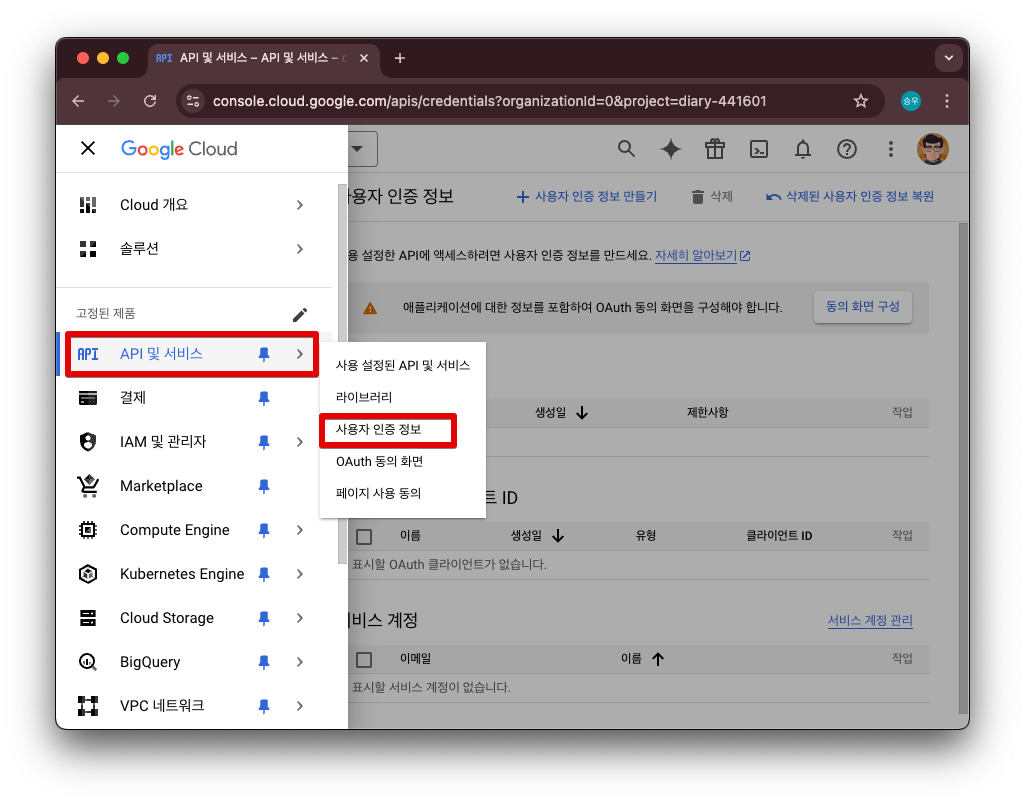Click 사용자 인증 정보 만들기 button
Screen dimensions: 1025x803
point(587,196)
